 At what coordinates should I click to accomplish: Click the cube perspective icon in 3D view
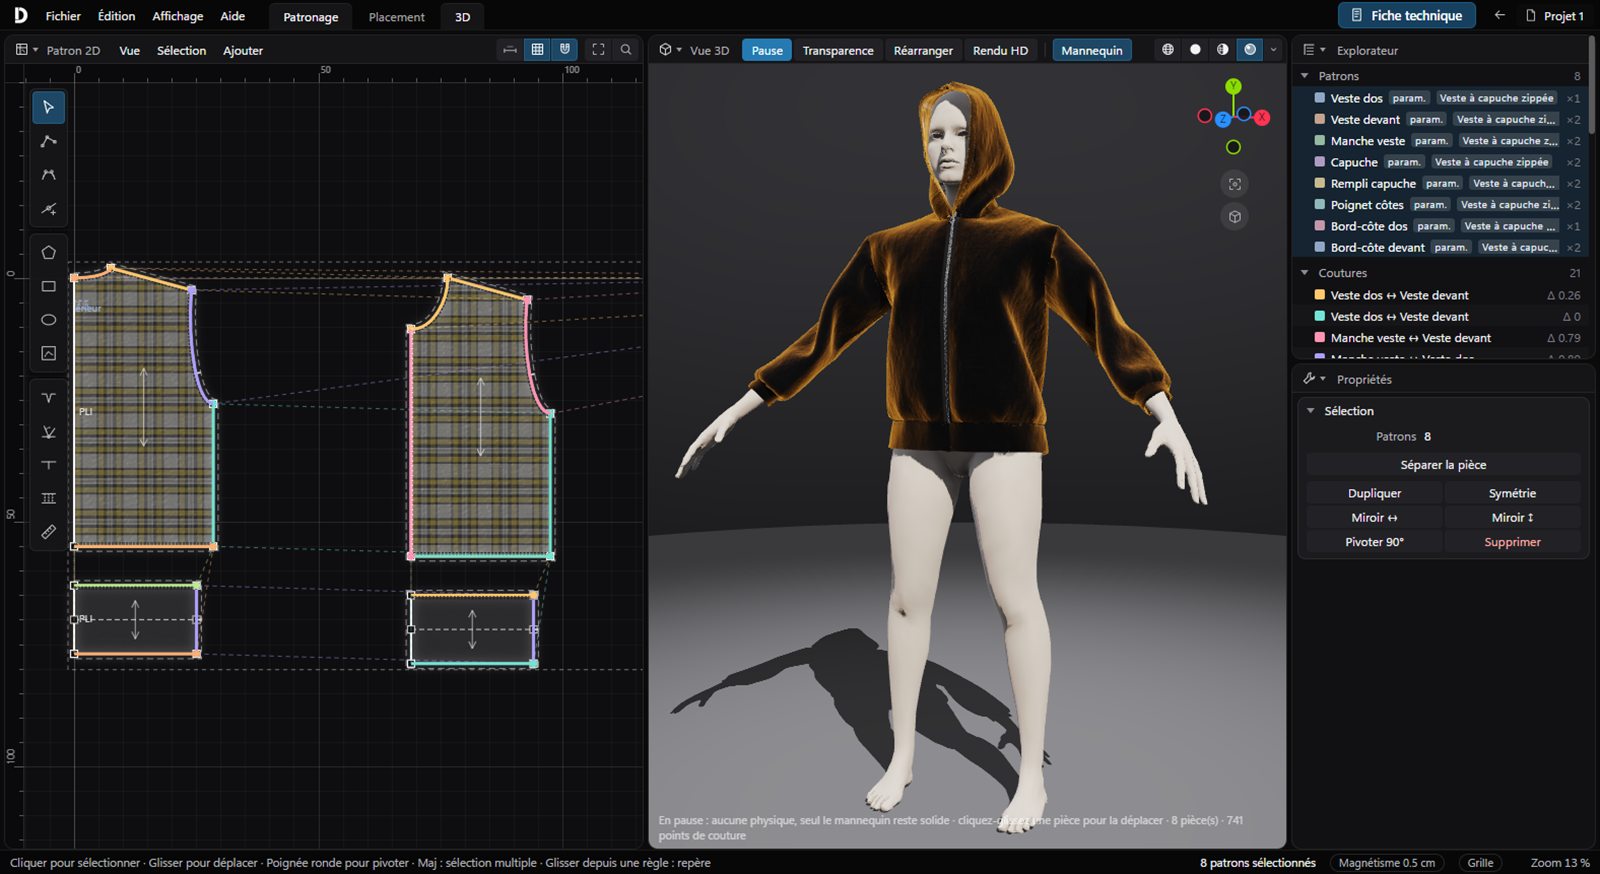pyautogui.click(x=1235, y=217)
